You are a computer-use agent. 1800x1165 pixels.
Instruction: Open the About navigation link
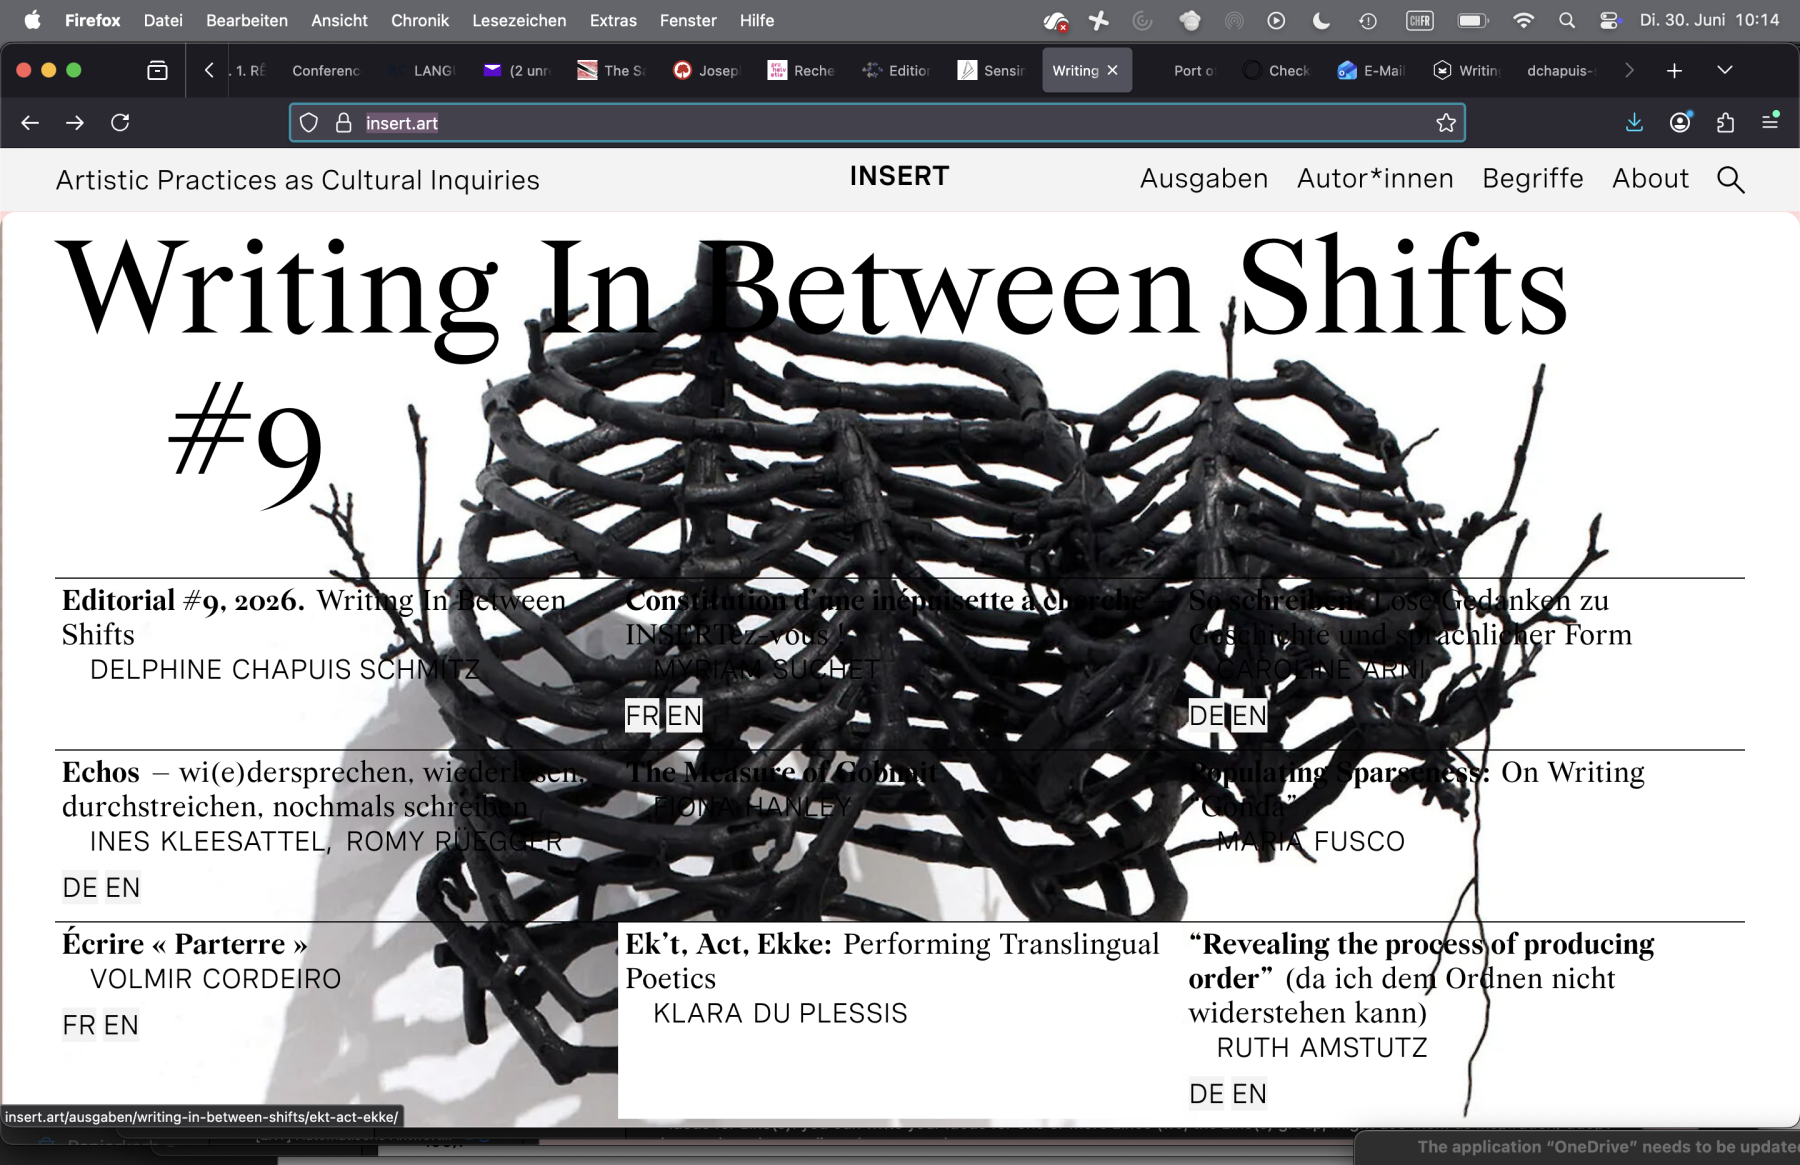1650,179
